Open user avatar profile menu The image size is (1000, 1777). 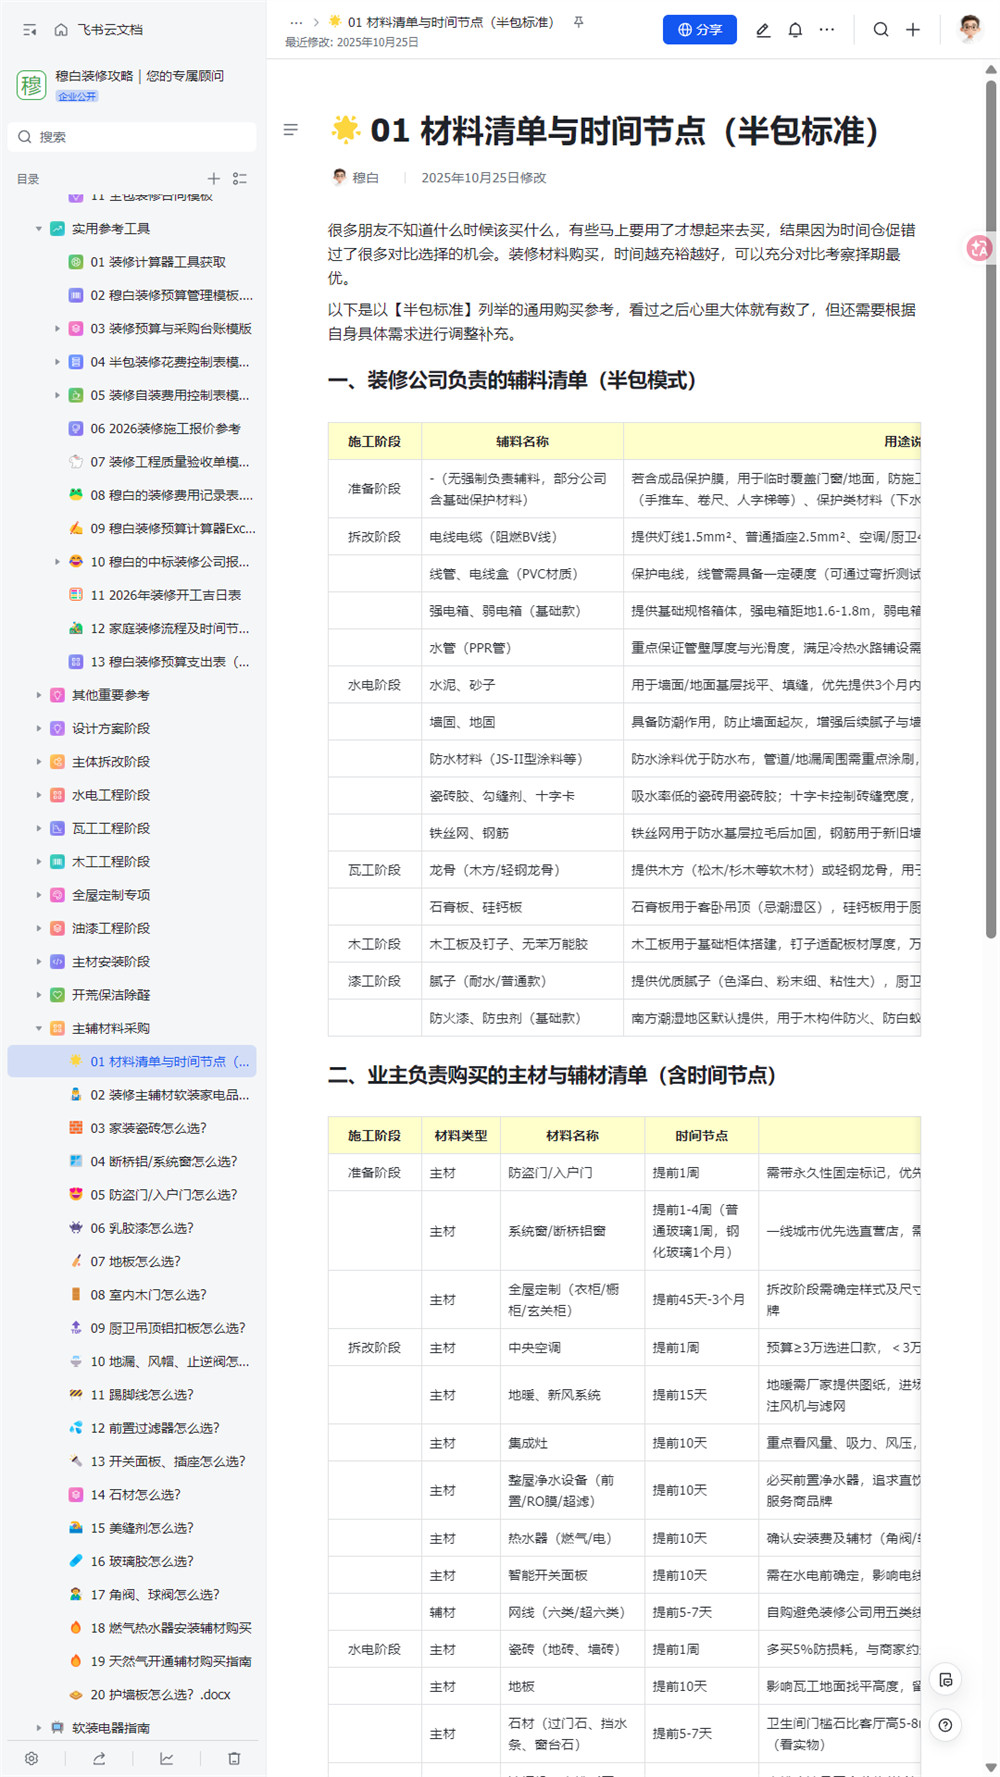tap(969, 29)
